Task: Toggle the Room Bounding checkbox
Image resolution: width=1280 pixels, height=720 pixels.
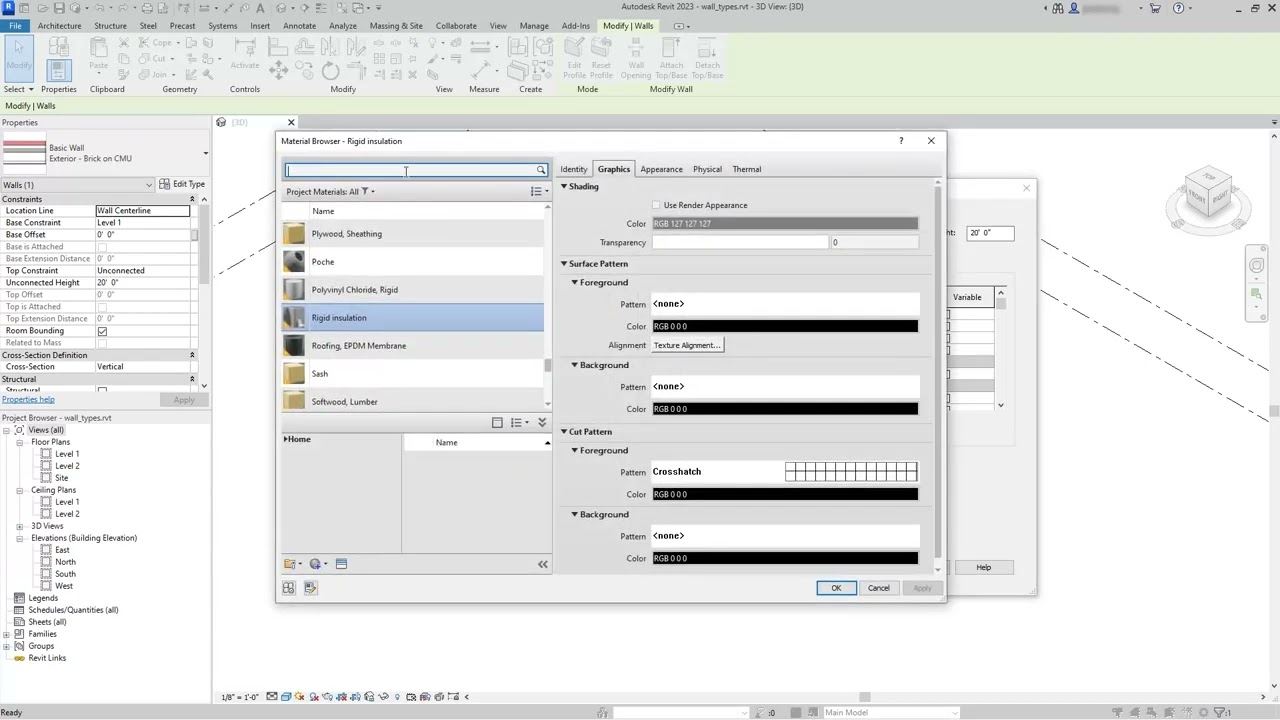Action: [x=102, y=331]
